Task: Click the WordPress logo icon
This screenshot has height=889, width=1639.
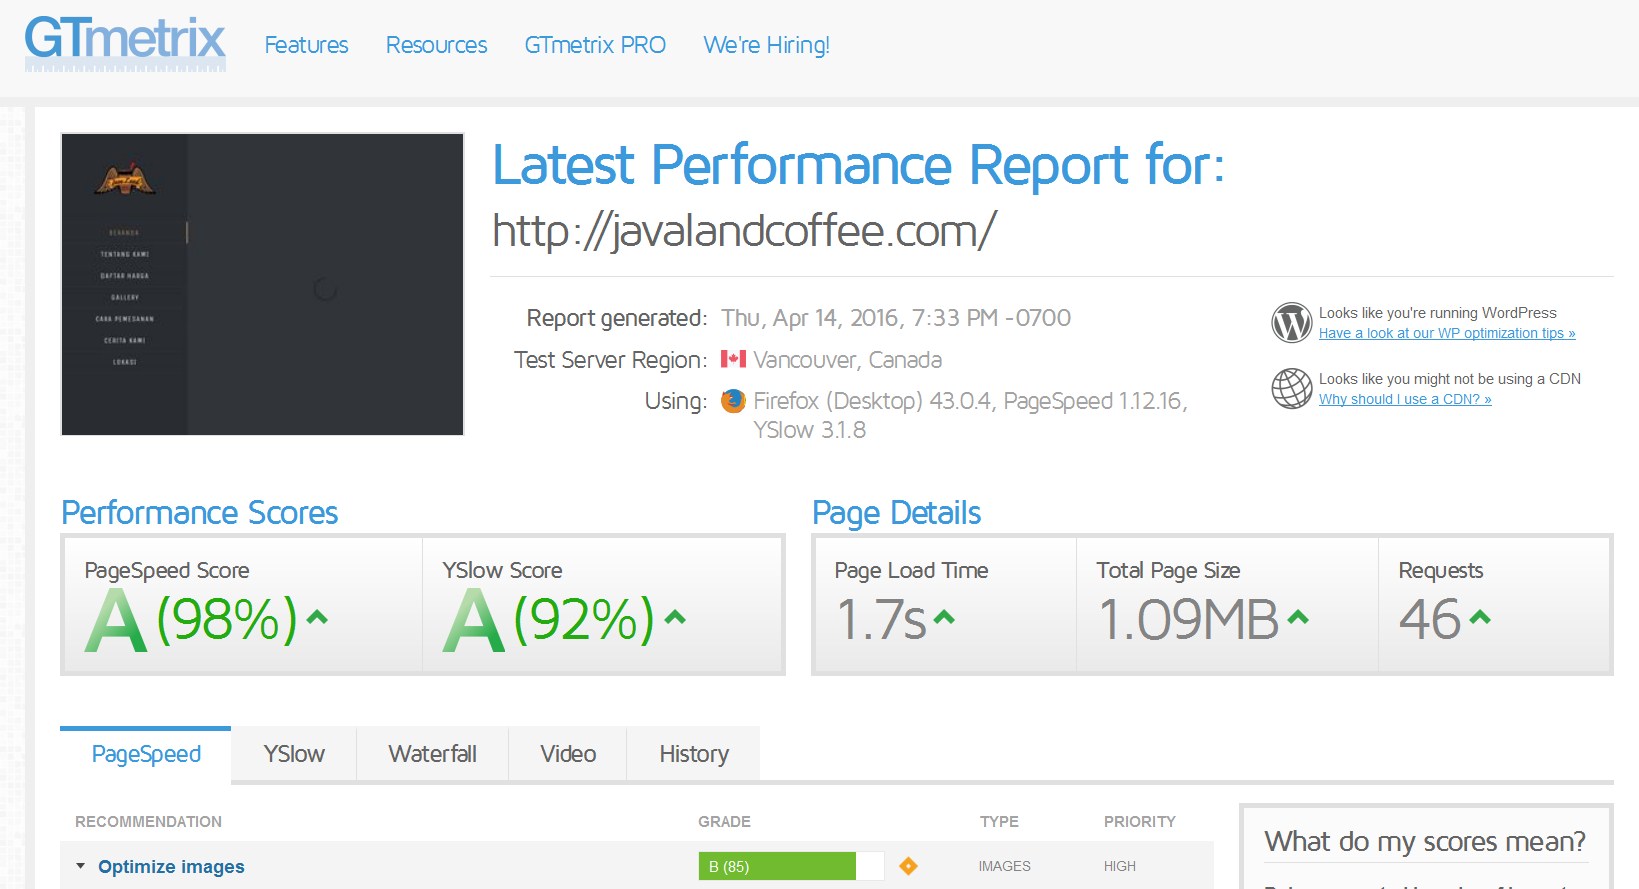Action: (x=1291, y=323)
